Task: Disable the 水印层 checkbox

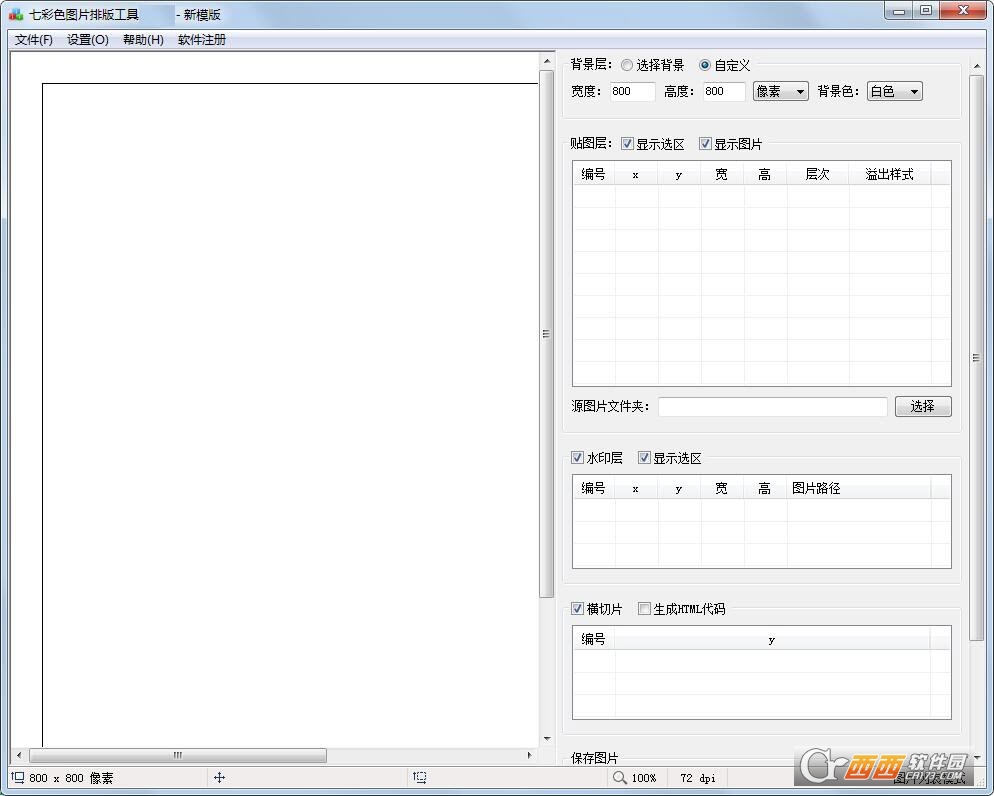Action: point(577,458)
